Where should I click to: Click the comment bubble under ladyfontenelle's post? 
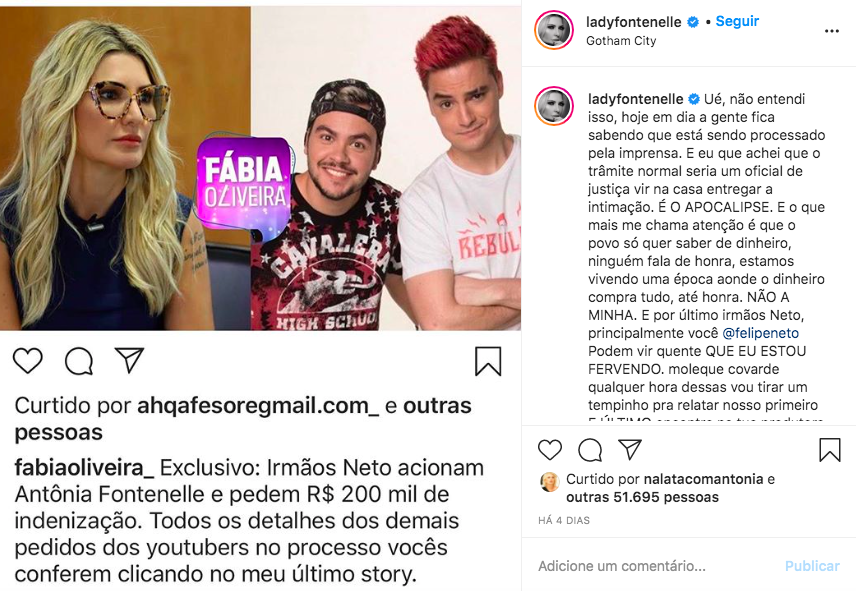pos(590,450)
